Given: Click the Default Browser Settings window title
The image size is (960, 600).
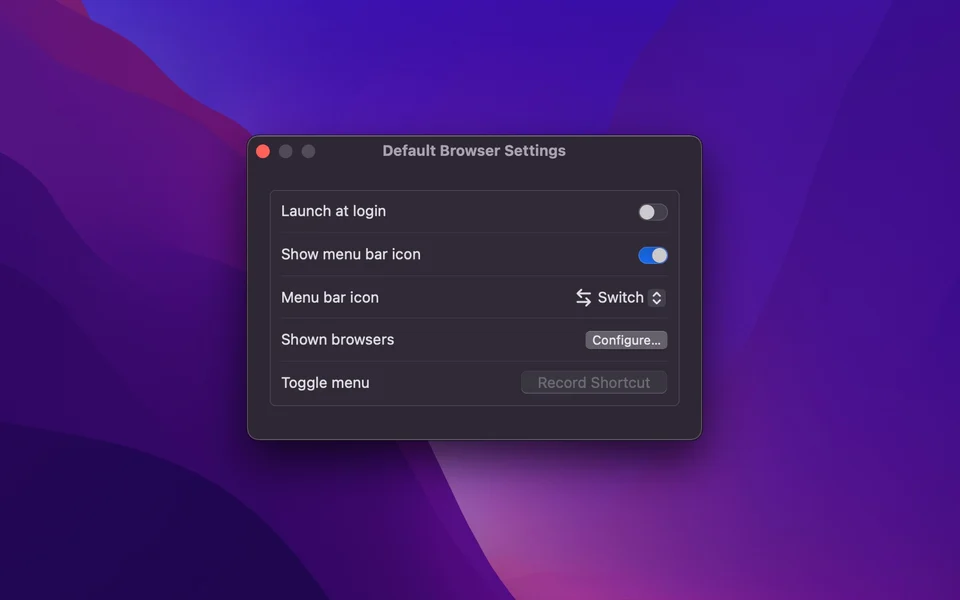Looking at the screenshot, I should click(x=474, y=151).
